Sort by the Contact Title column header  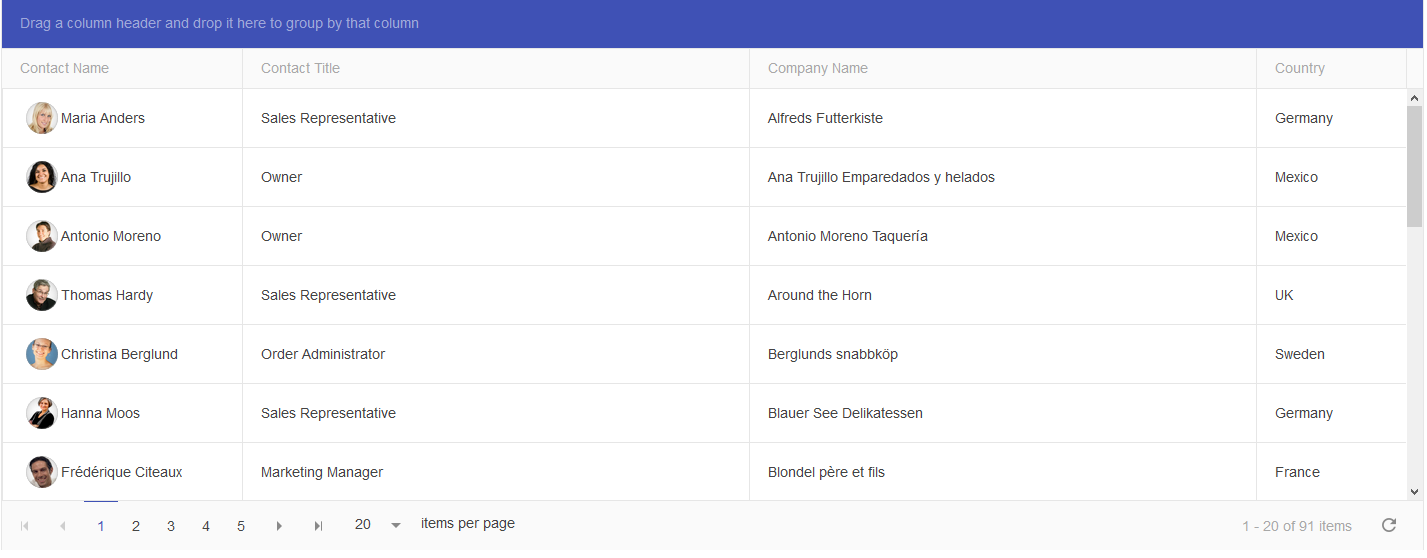[x=300, y=68]
